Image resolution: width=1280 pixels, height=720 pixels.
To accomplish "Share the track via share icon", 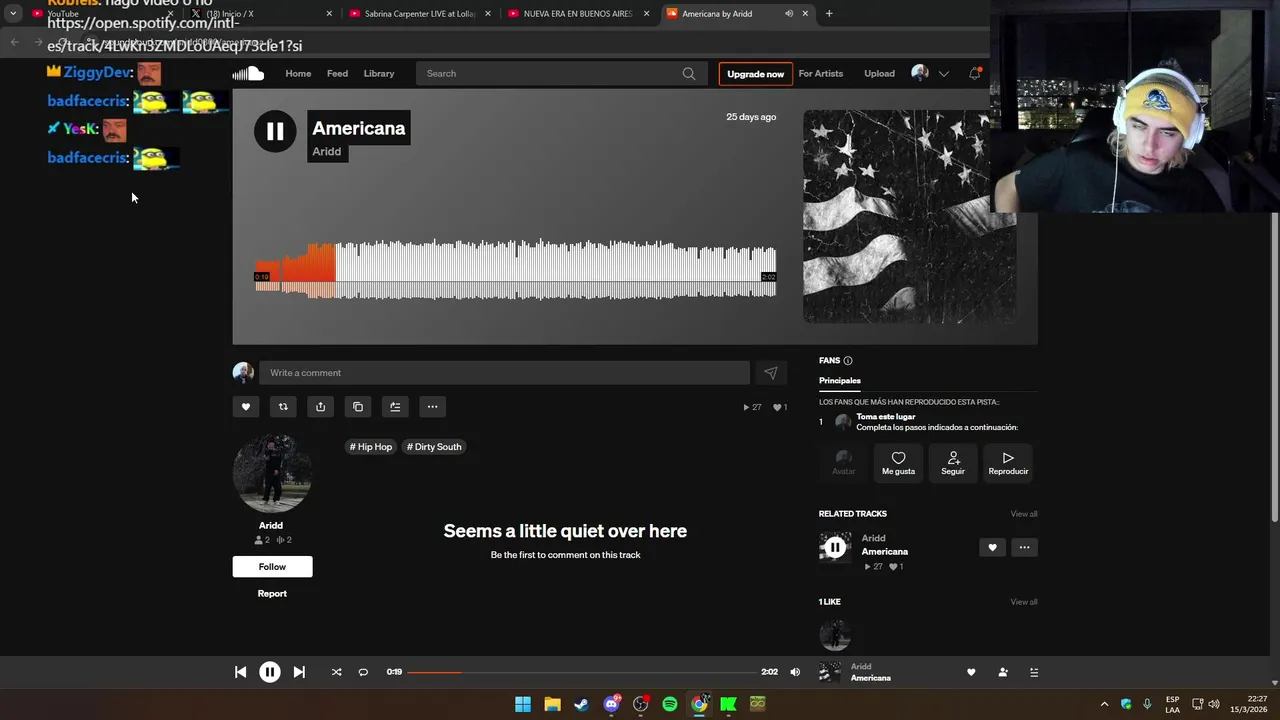I will (320, 407).
